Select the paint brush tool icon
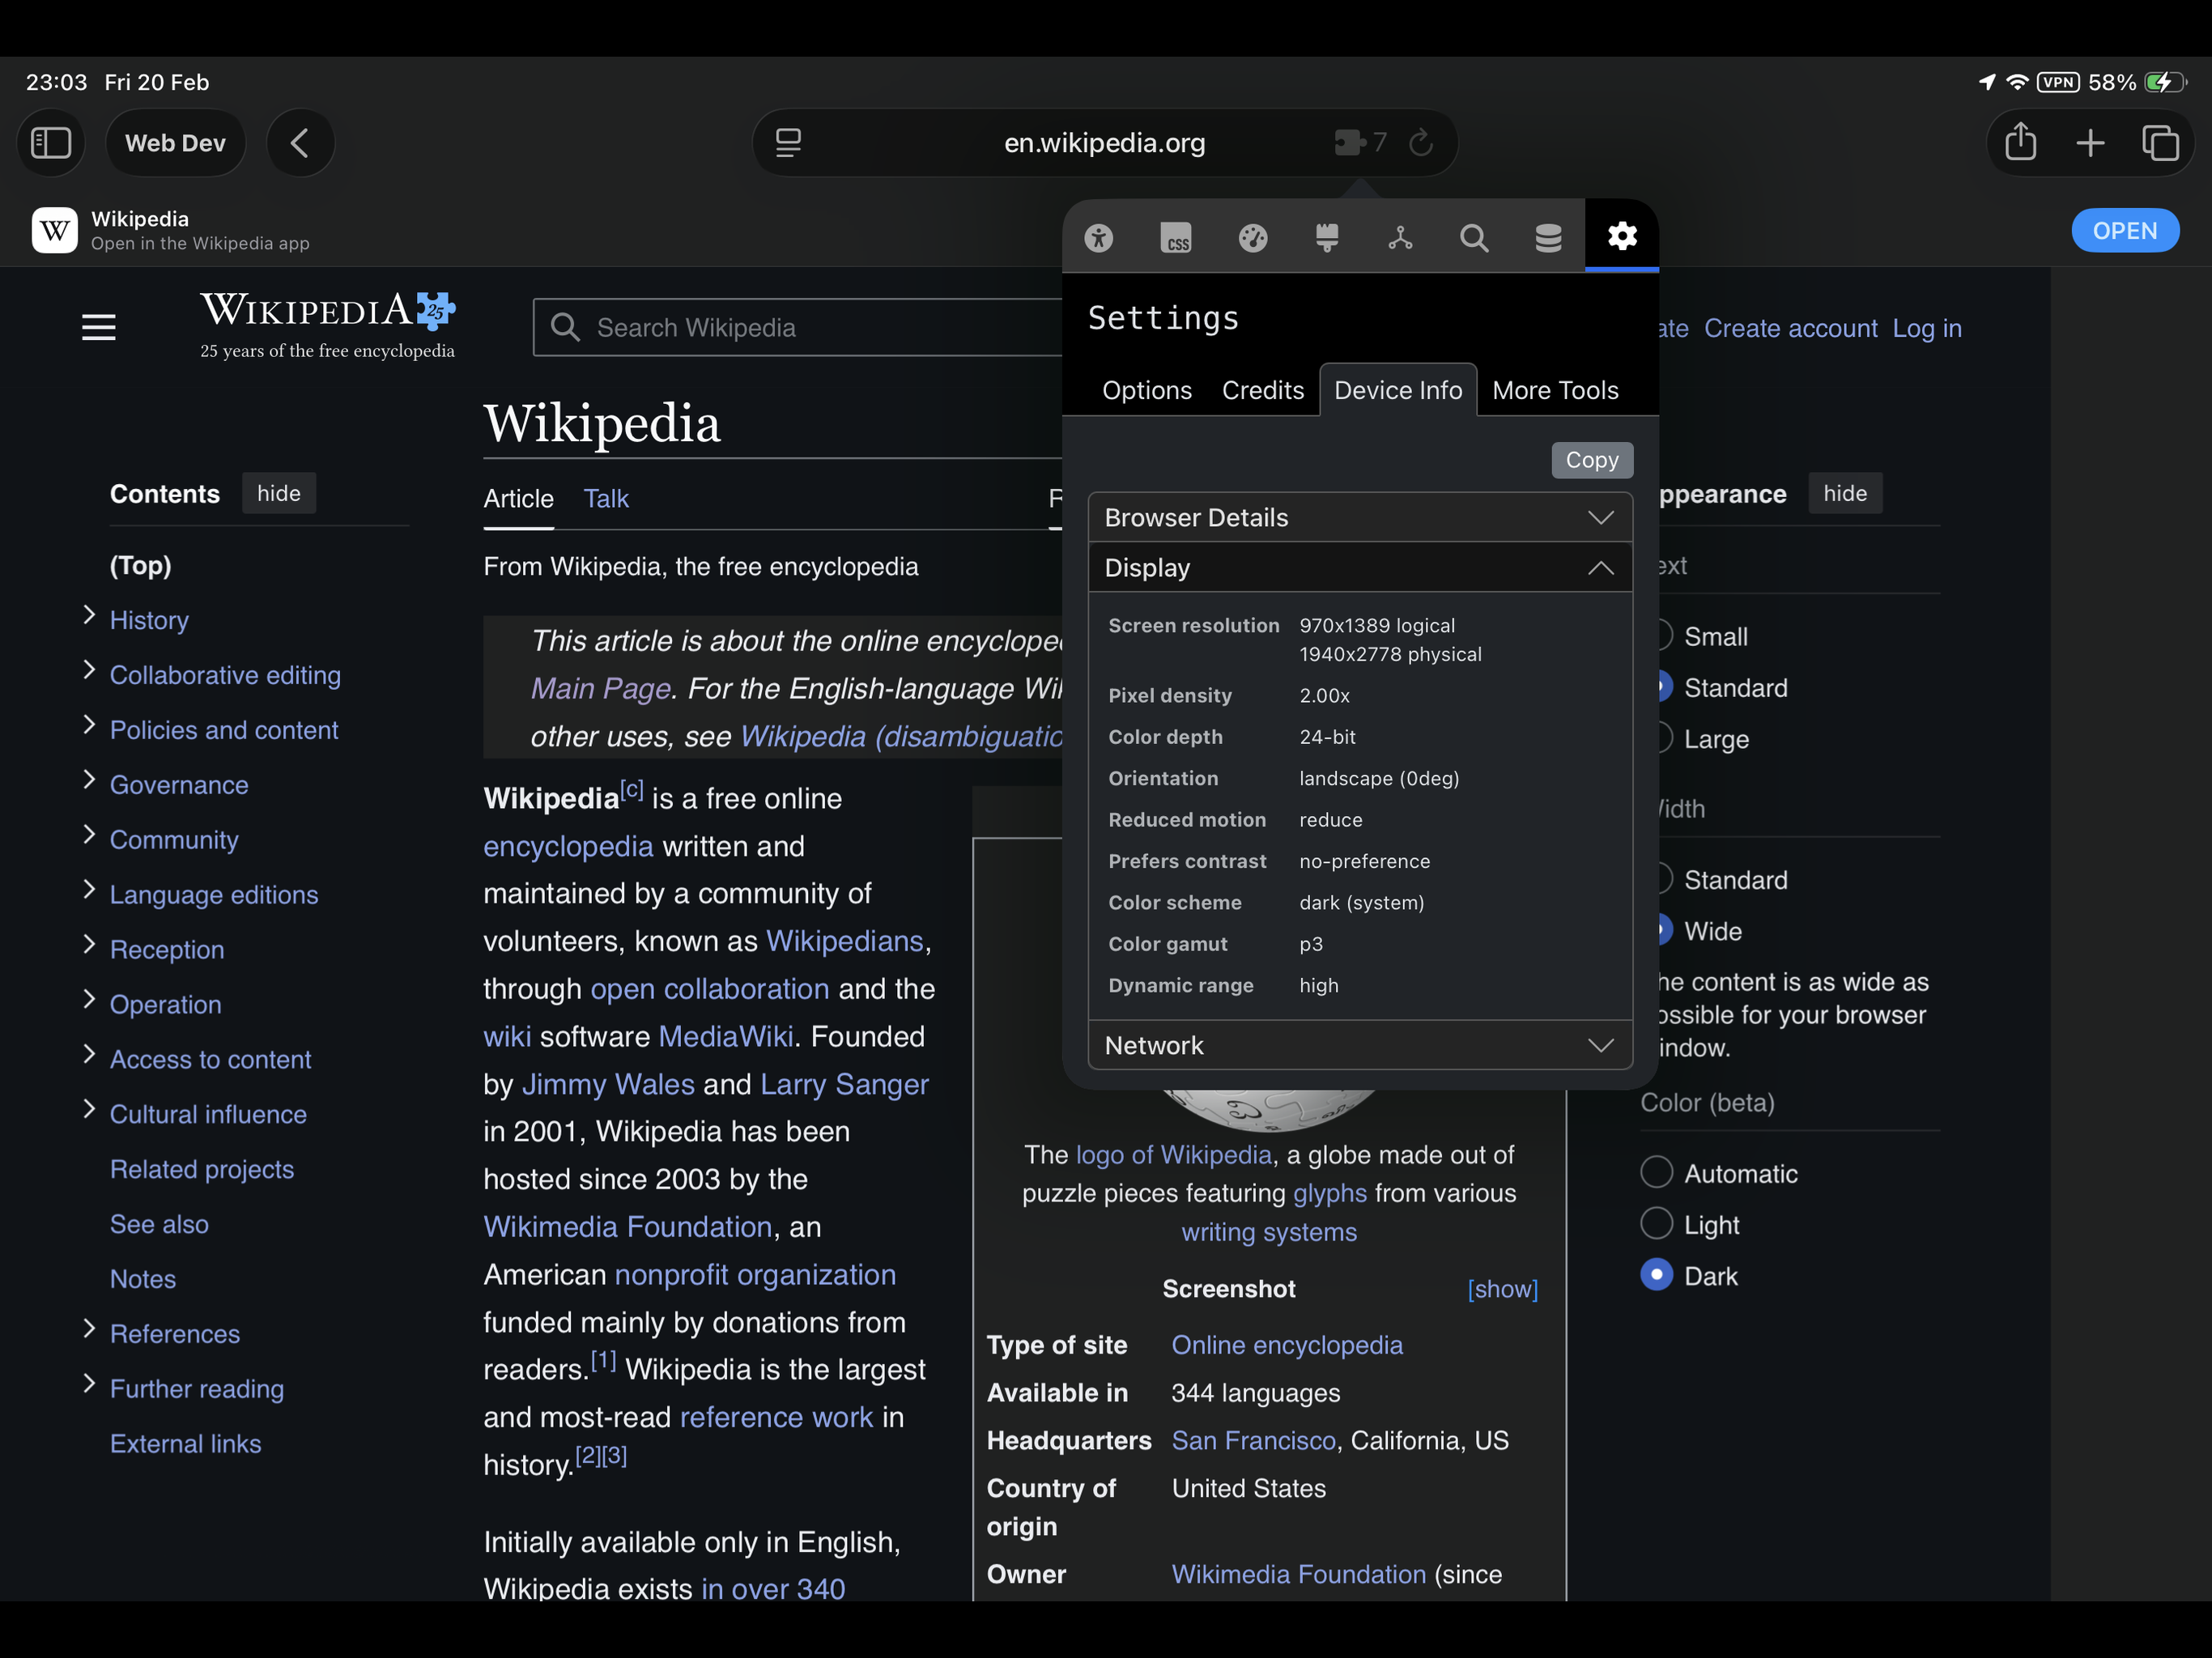This screenshot has height=1658, width=2212. (1326, 237)
